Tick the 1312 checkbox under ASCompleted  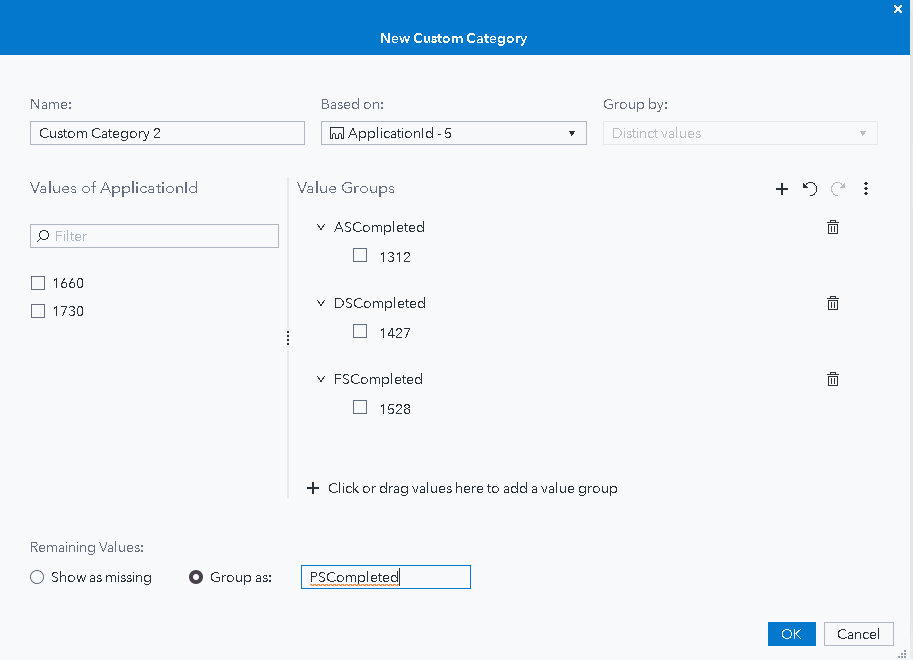click(x=360, y=256)
